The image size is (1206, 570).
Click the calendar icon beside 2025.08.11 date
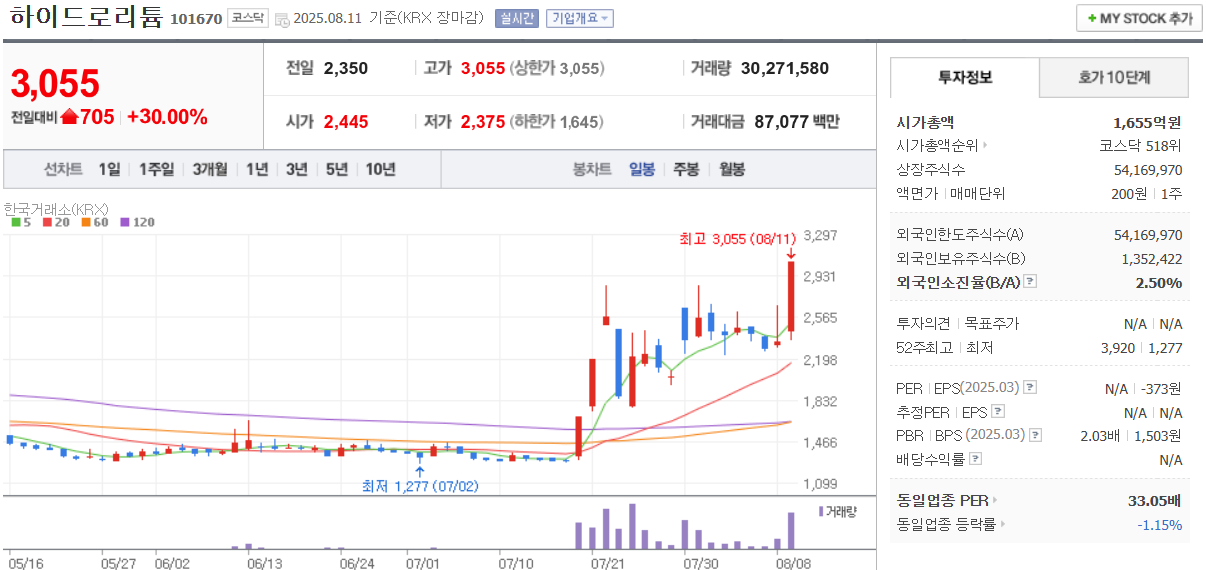coord(282,19)
